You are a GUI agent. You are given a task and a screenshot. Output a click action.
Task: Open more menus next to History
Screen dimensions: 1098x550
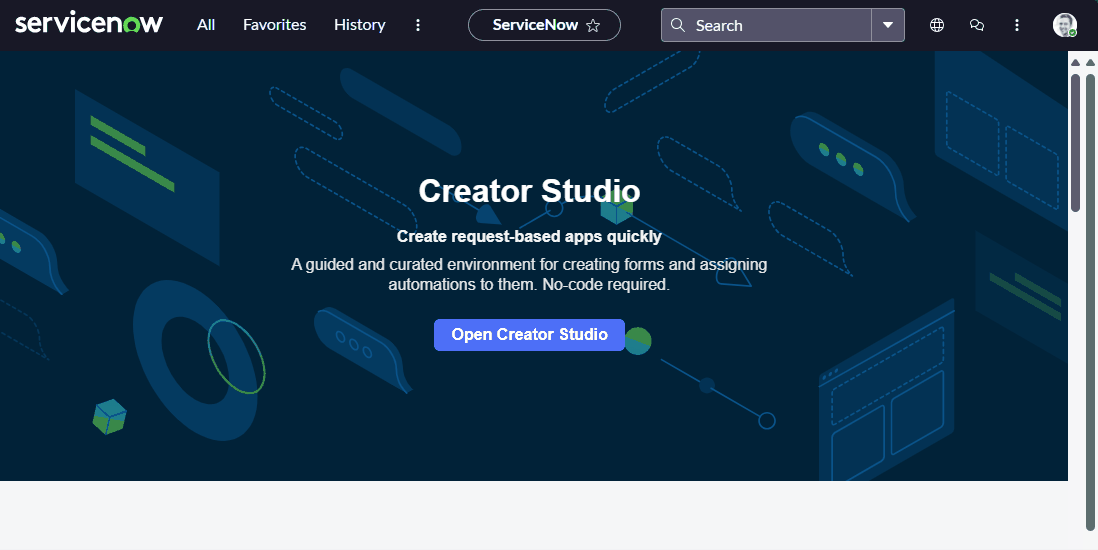click(418, 25)
